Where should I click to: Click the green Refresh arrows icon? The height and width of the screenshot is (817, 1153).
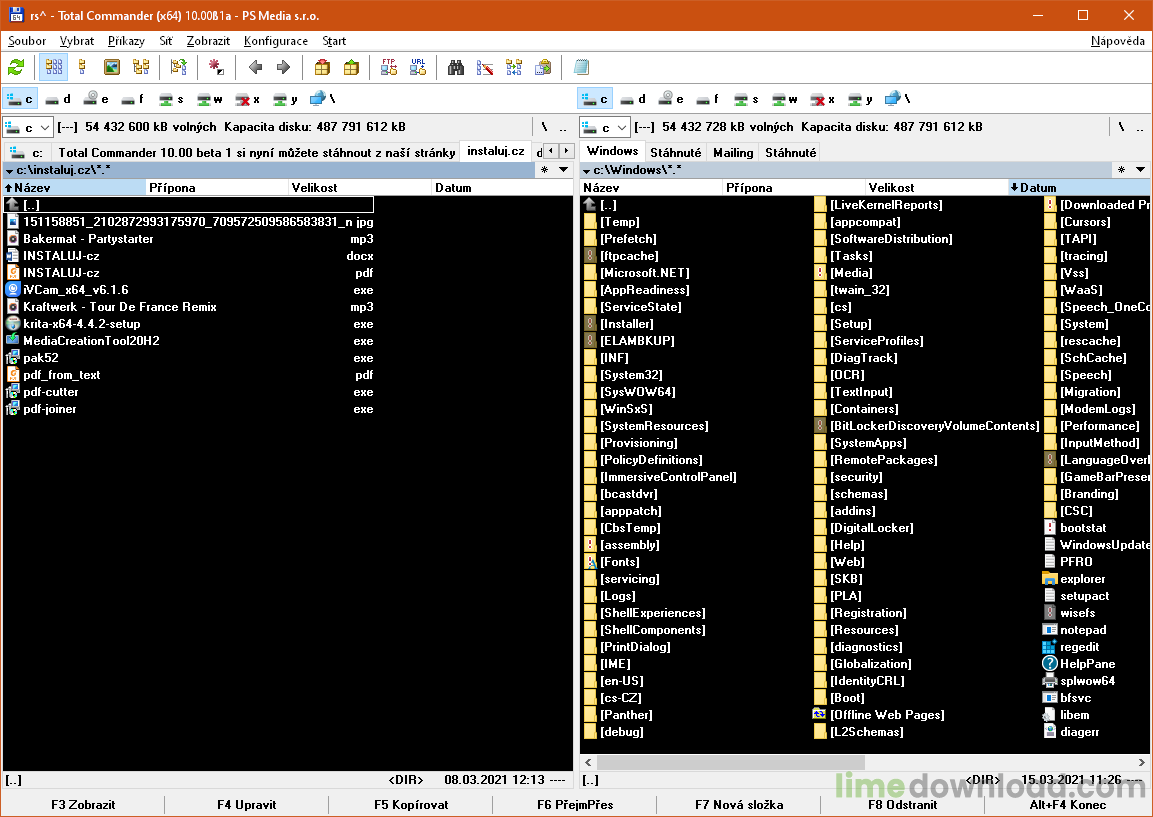16,68
